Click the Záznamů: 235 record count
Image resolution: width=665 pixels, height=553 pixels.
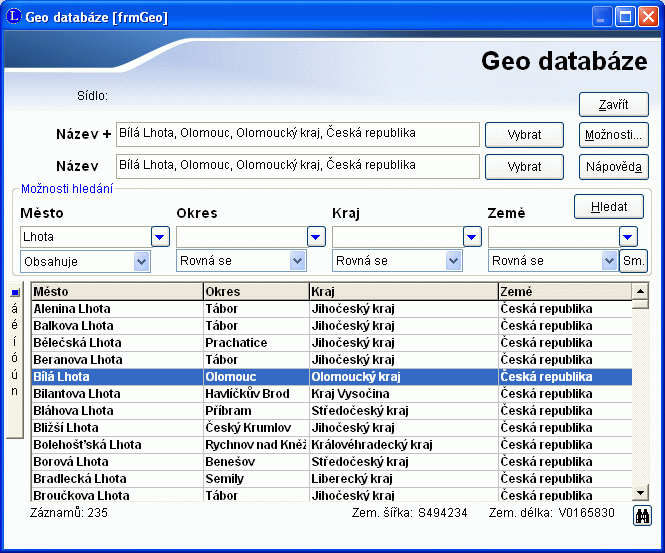pos(69,513)
